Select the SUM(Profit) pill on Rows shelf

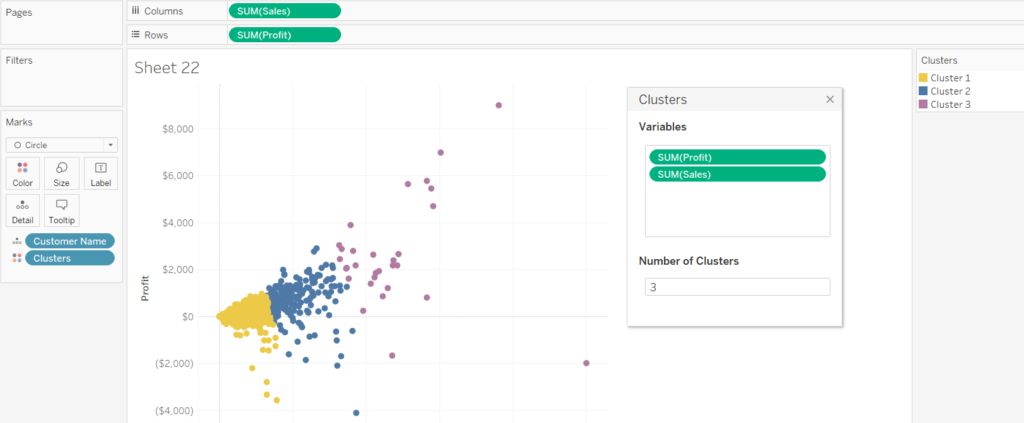click(284, 35)
